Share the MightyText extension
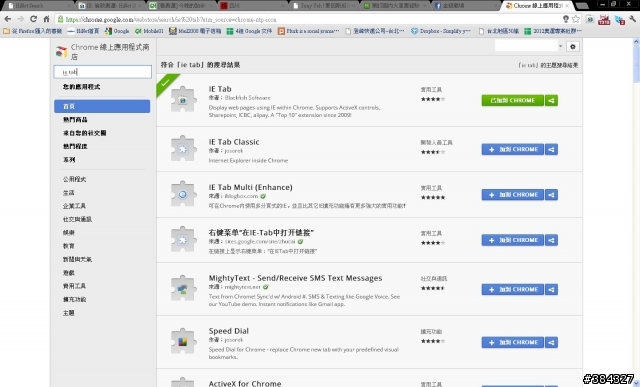Screen dimensions: 640x387 click(x=551, y=289)
